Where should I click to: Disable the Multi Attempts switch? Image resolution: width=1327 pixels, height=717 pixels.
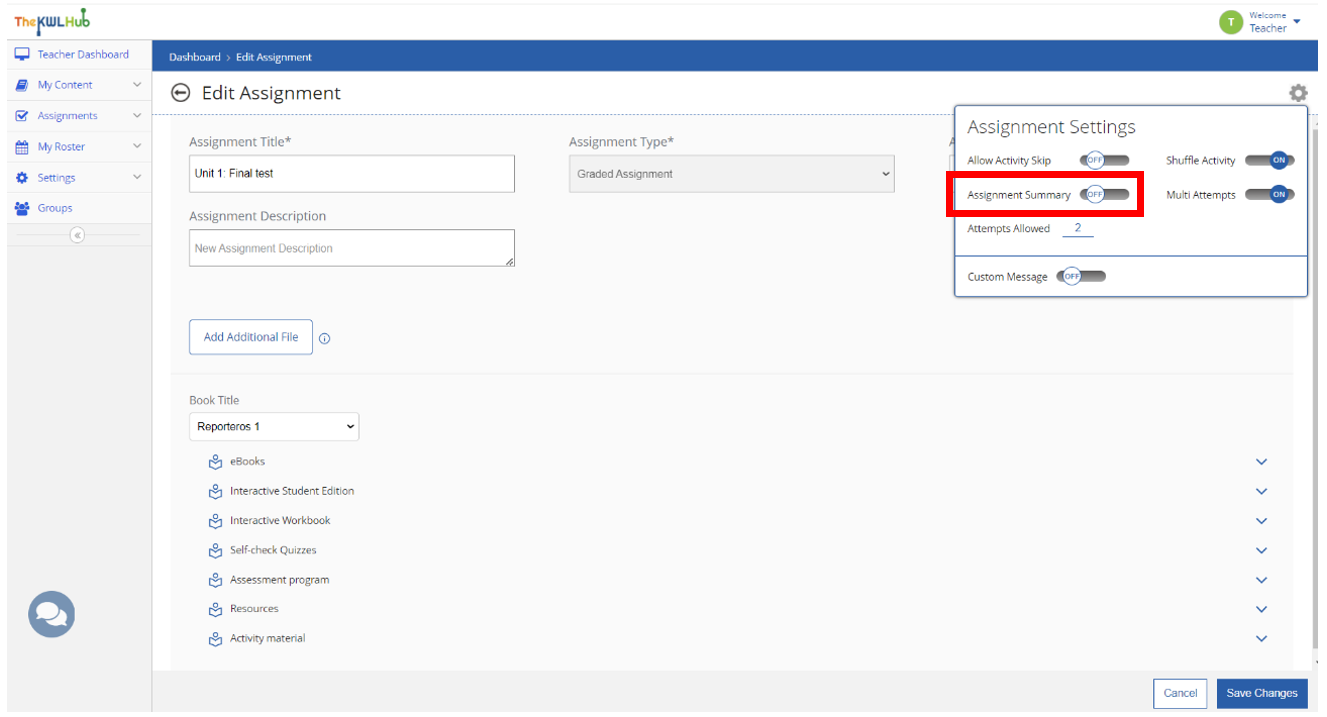(x=1270, y=195)
